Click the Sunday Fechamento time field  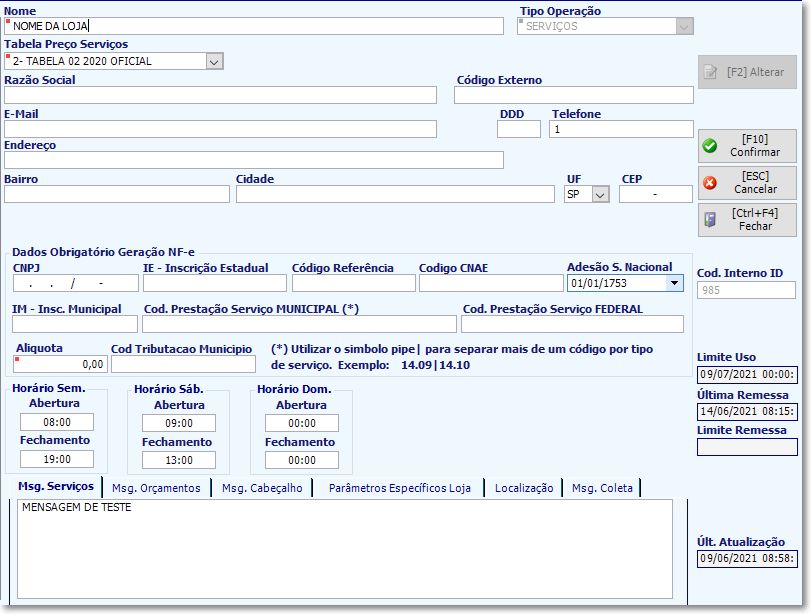point(302,460)
